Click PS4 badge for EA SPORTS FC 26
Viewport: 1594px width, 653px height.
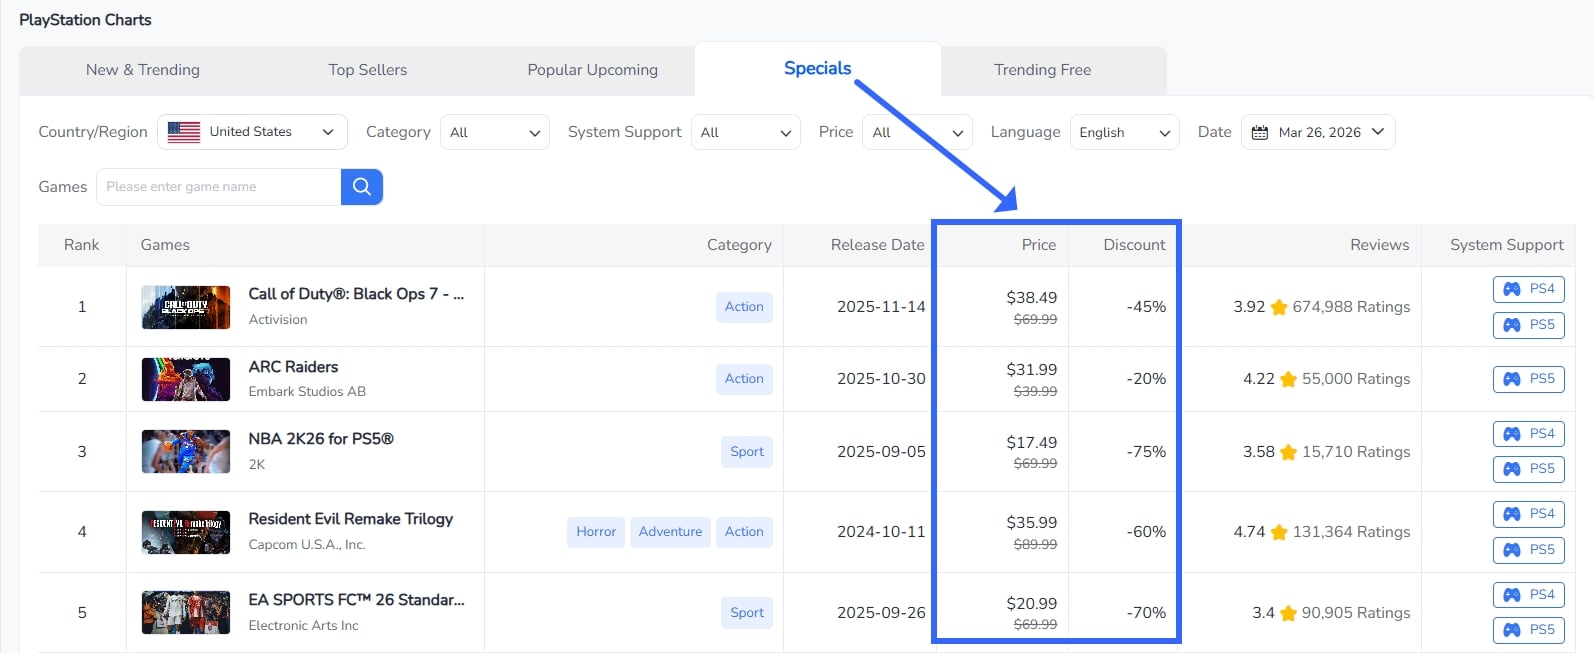coord(1528,595)
